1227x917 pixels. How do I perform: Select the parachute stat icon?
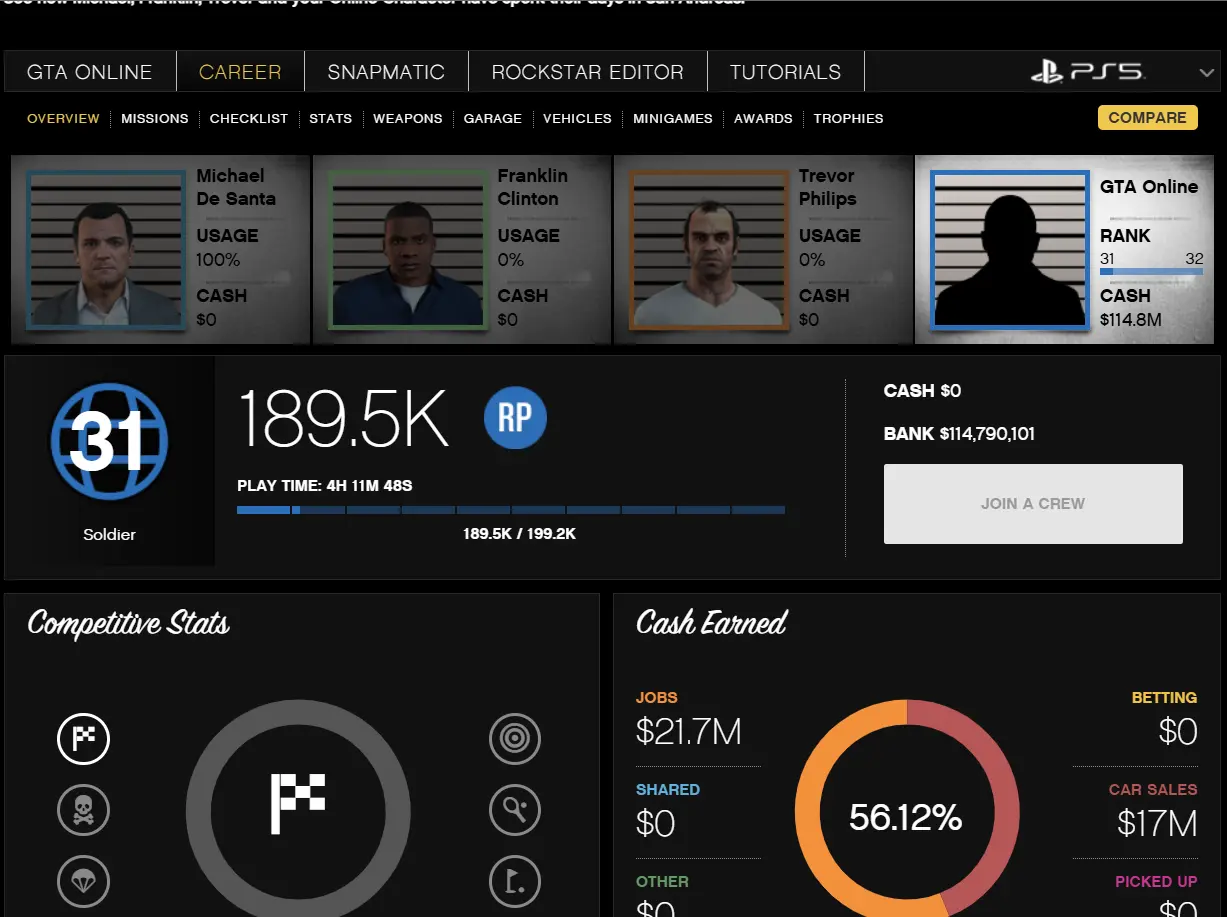point(84,880)
